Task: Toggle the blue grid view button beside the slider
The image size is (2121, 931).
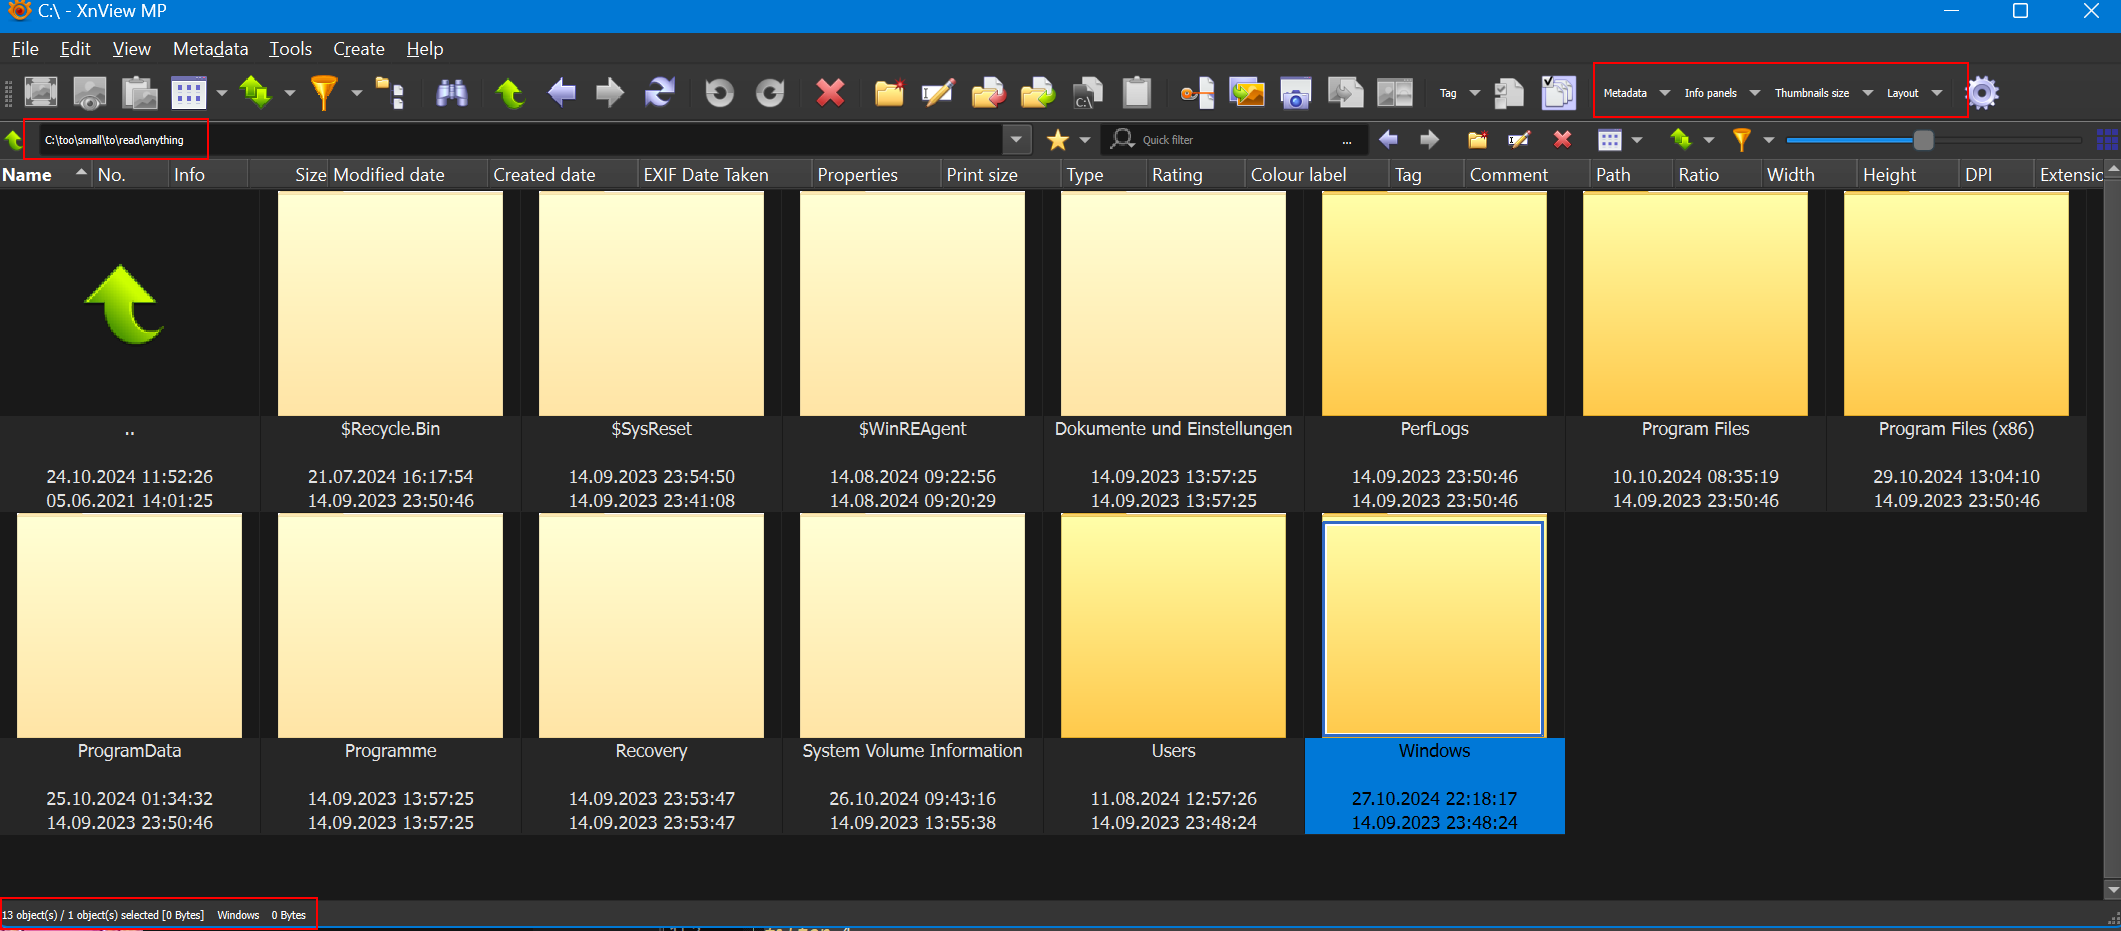Action: 2106,140
